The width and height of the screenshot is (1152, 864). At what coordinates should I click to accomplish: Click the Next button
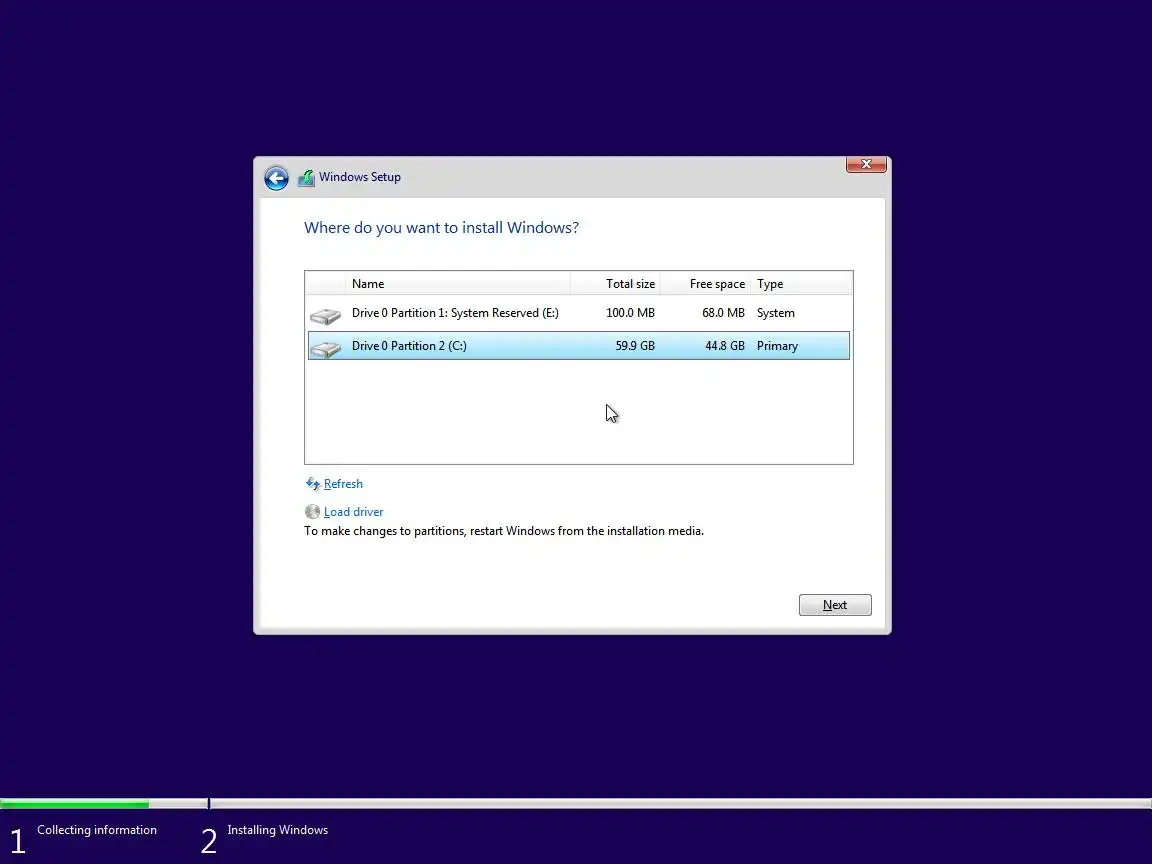pyautogui.click(x=835, y=605)
